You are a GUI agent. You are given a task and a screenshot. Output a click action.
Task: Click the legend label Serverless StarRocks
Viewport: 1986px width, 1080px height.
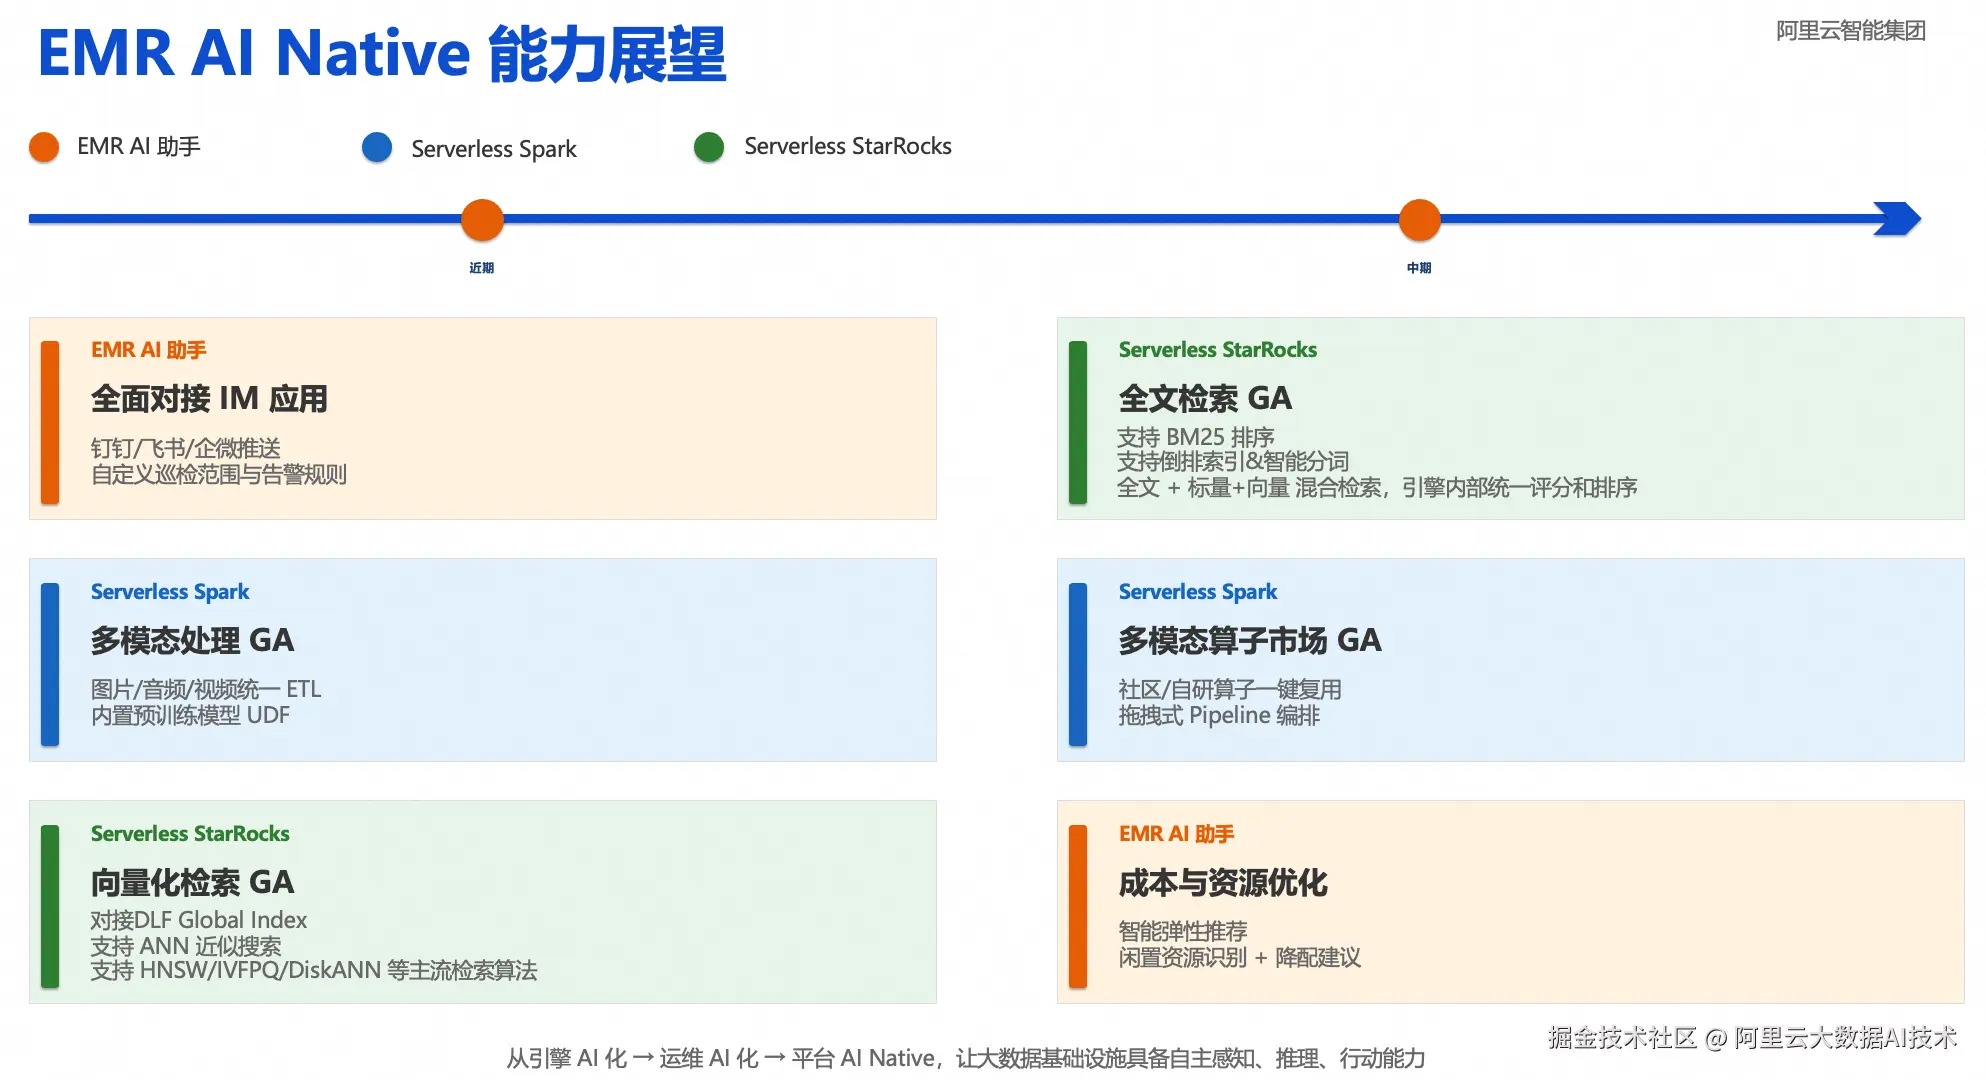(x=848, y=146)
